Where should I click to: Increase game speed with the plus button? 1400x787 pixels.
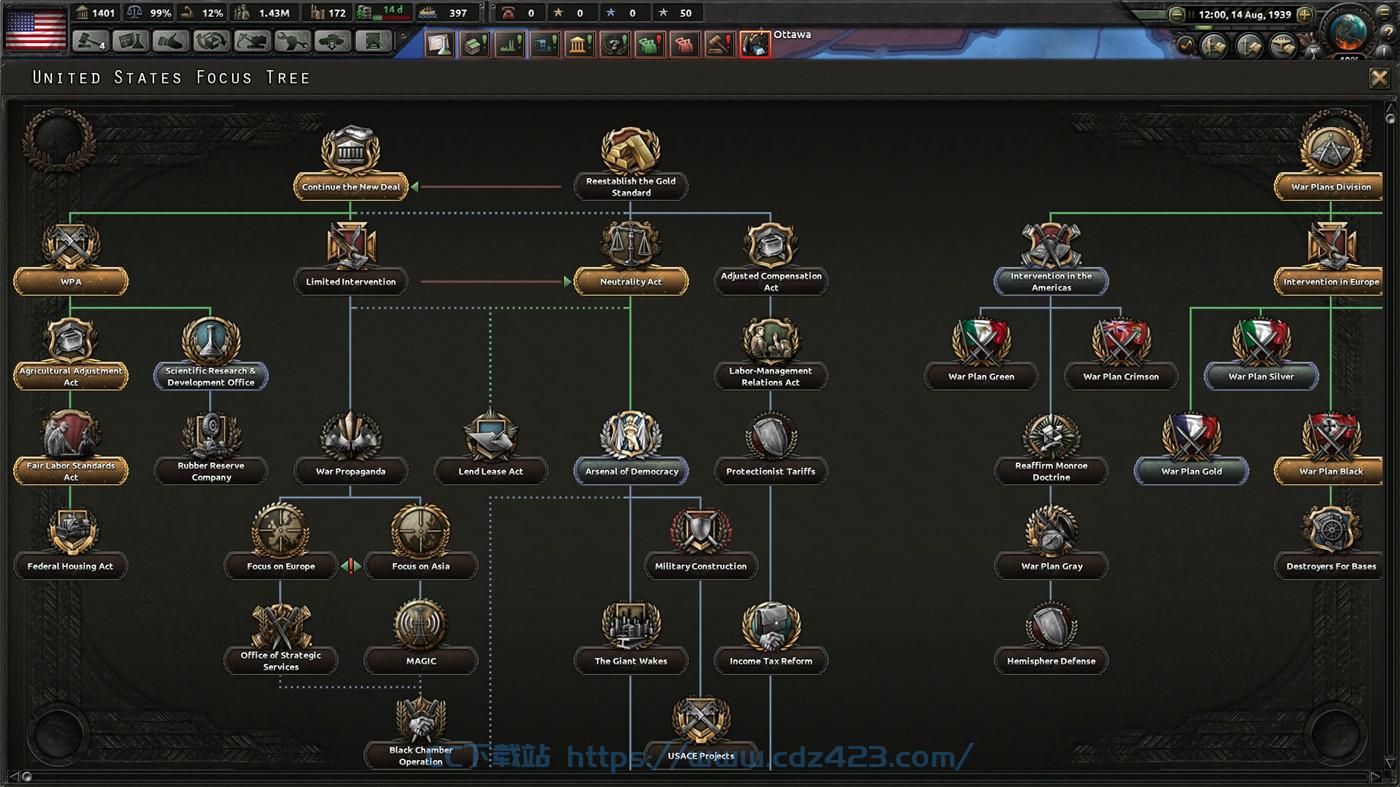click(x=1304, y=15)
